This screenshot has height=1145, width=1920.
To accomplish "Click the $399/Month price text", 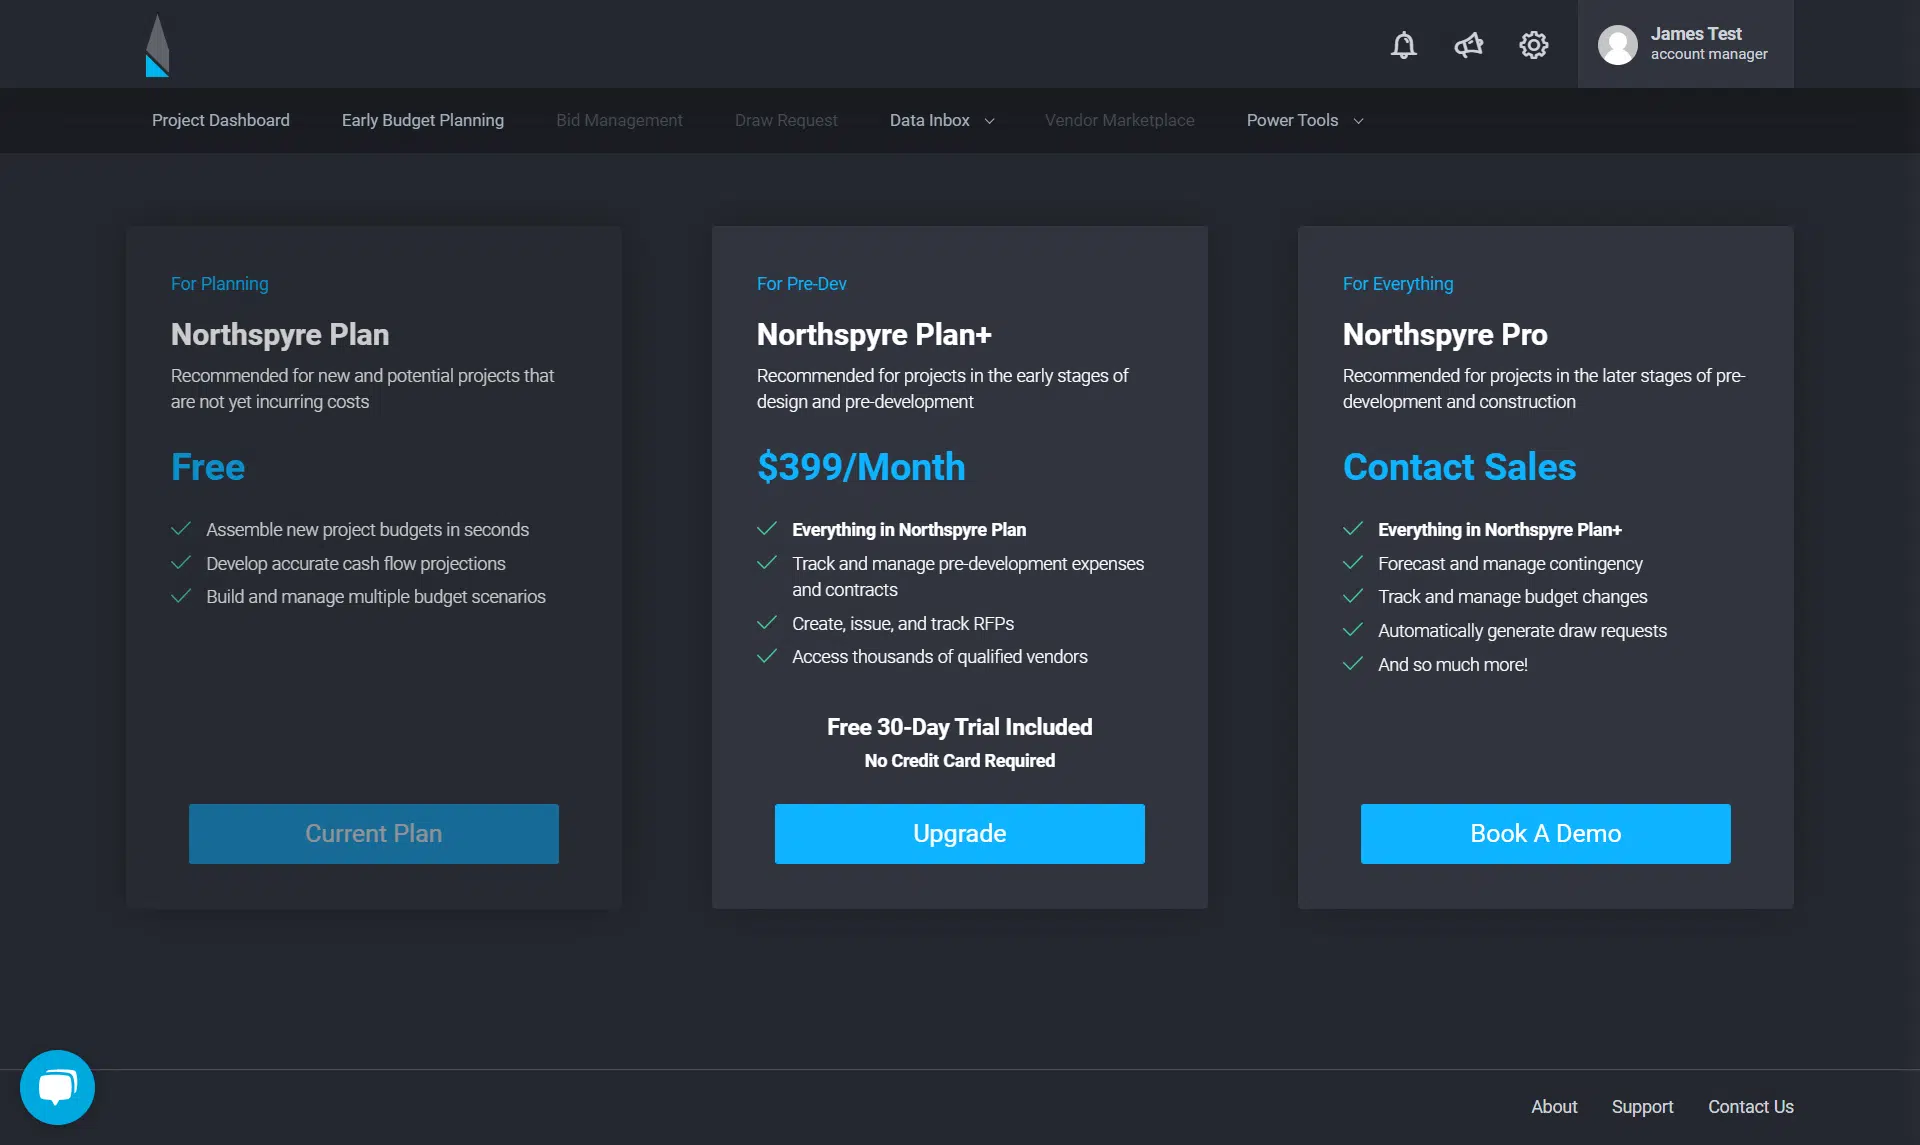I will click(x=861, y=467).
